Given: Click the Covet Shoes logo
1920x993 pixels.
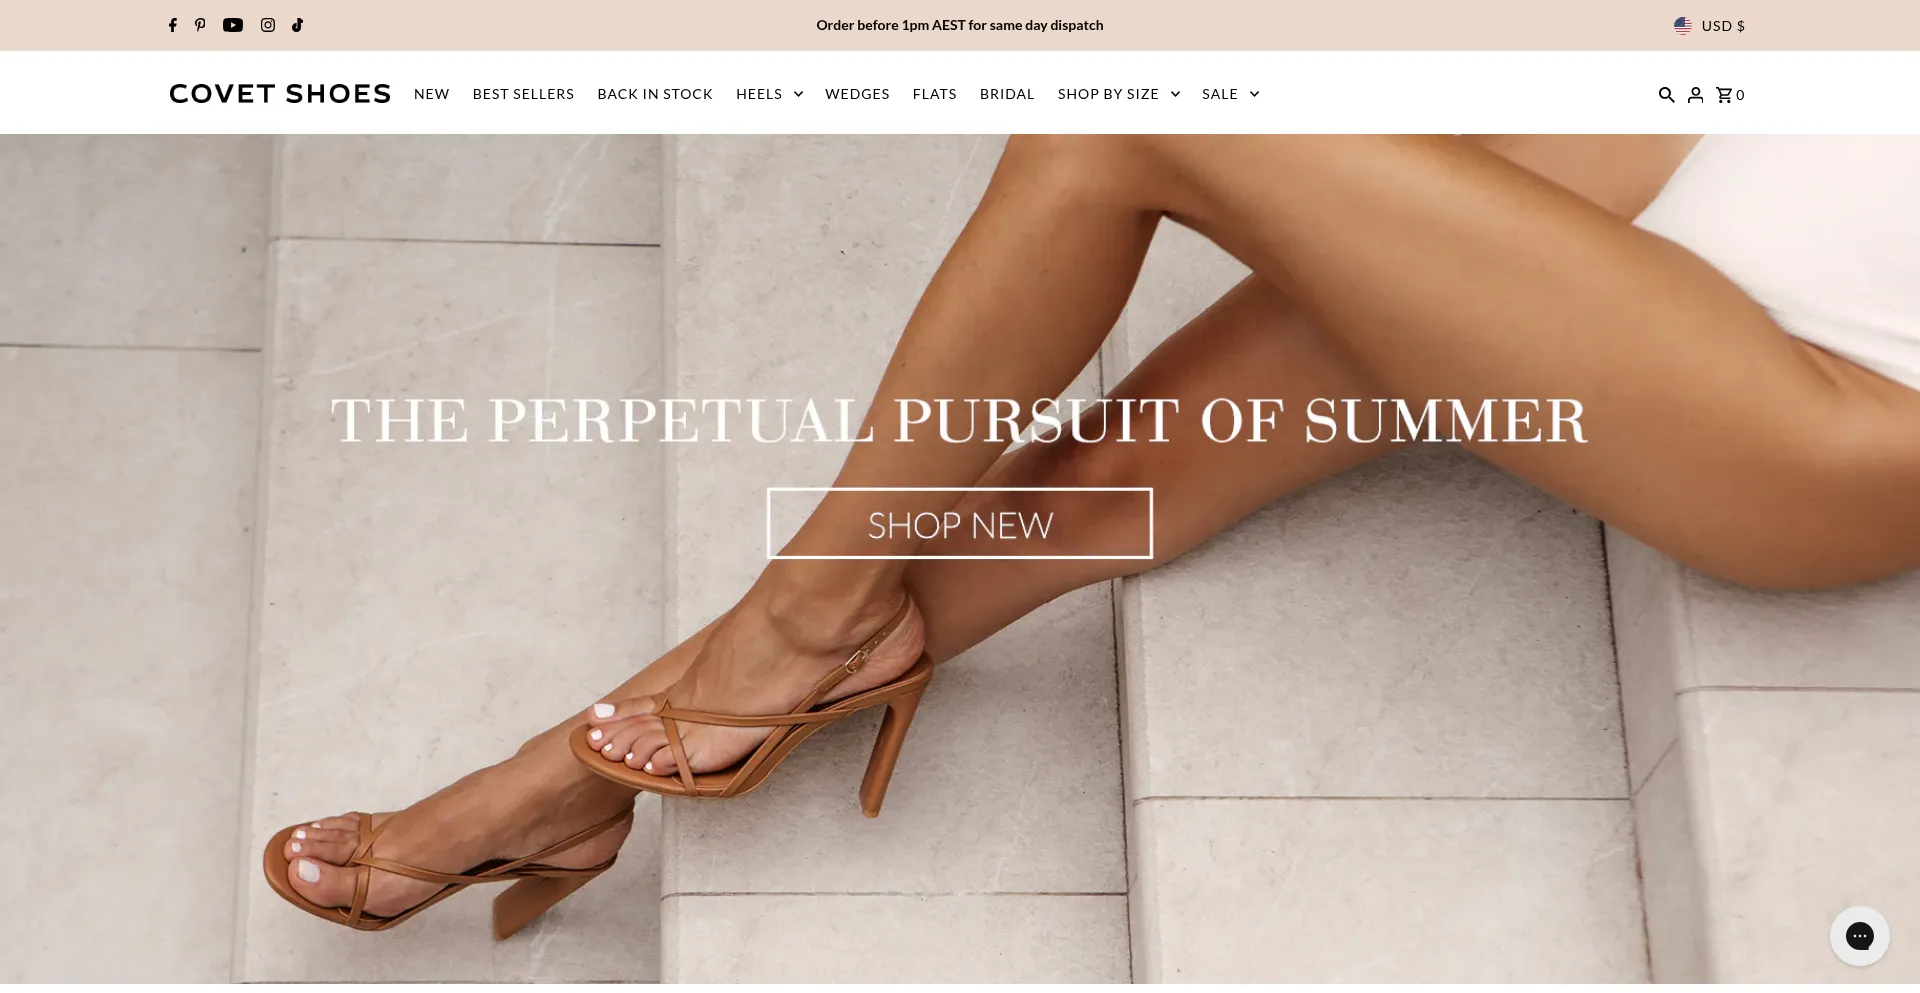Looking at the screenshot, I should (x=280, y=94).
